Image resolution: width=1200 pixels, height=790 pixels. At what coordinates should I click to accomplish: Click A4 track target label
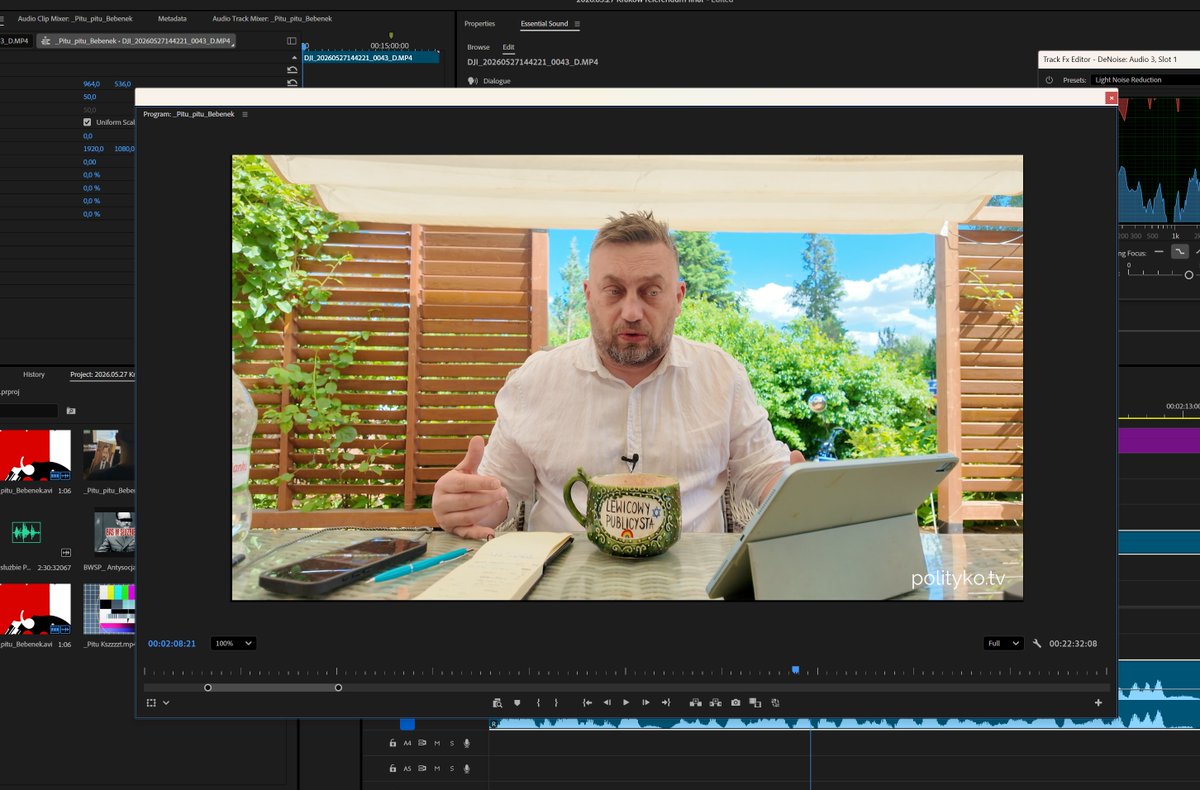click(407, 743)
